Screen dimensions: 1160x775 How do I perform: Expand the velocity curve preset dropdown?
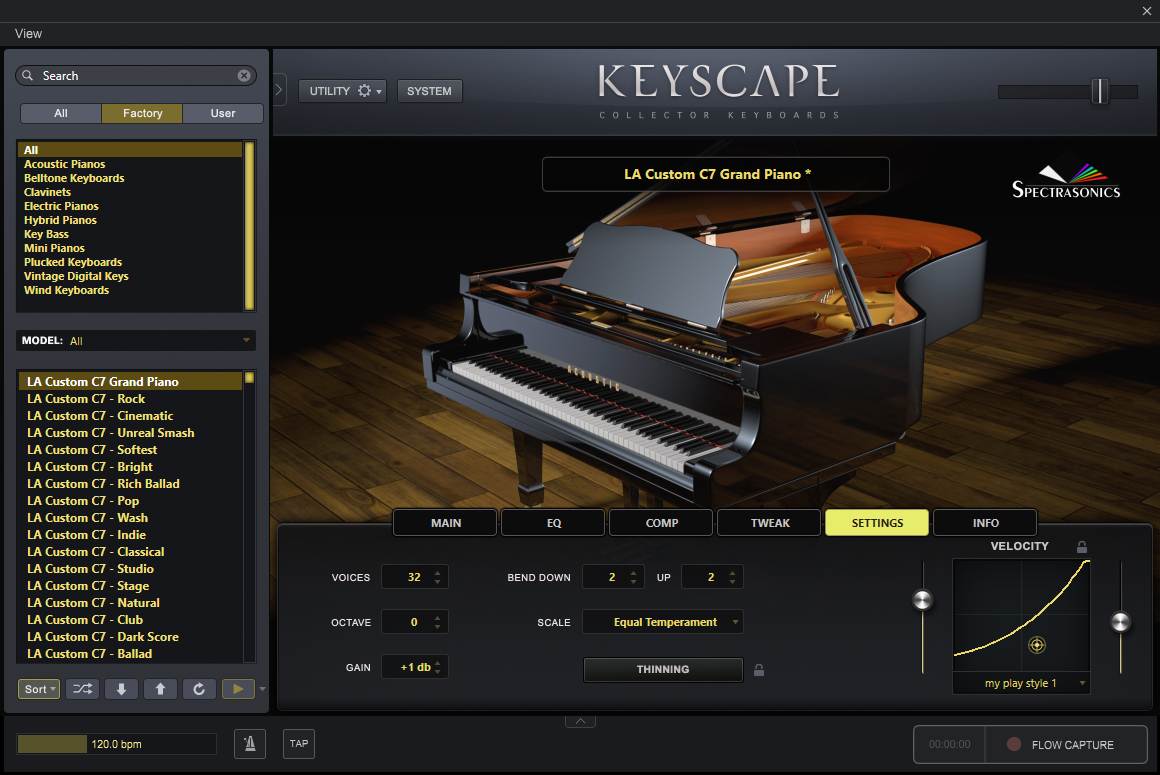coord(1021,684)
